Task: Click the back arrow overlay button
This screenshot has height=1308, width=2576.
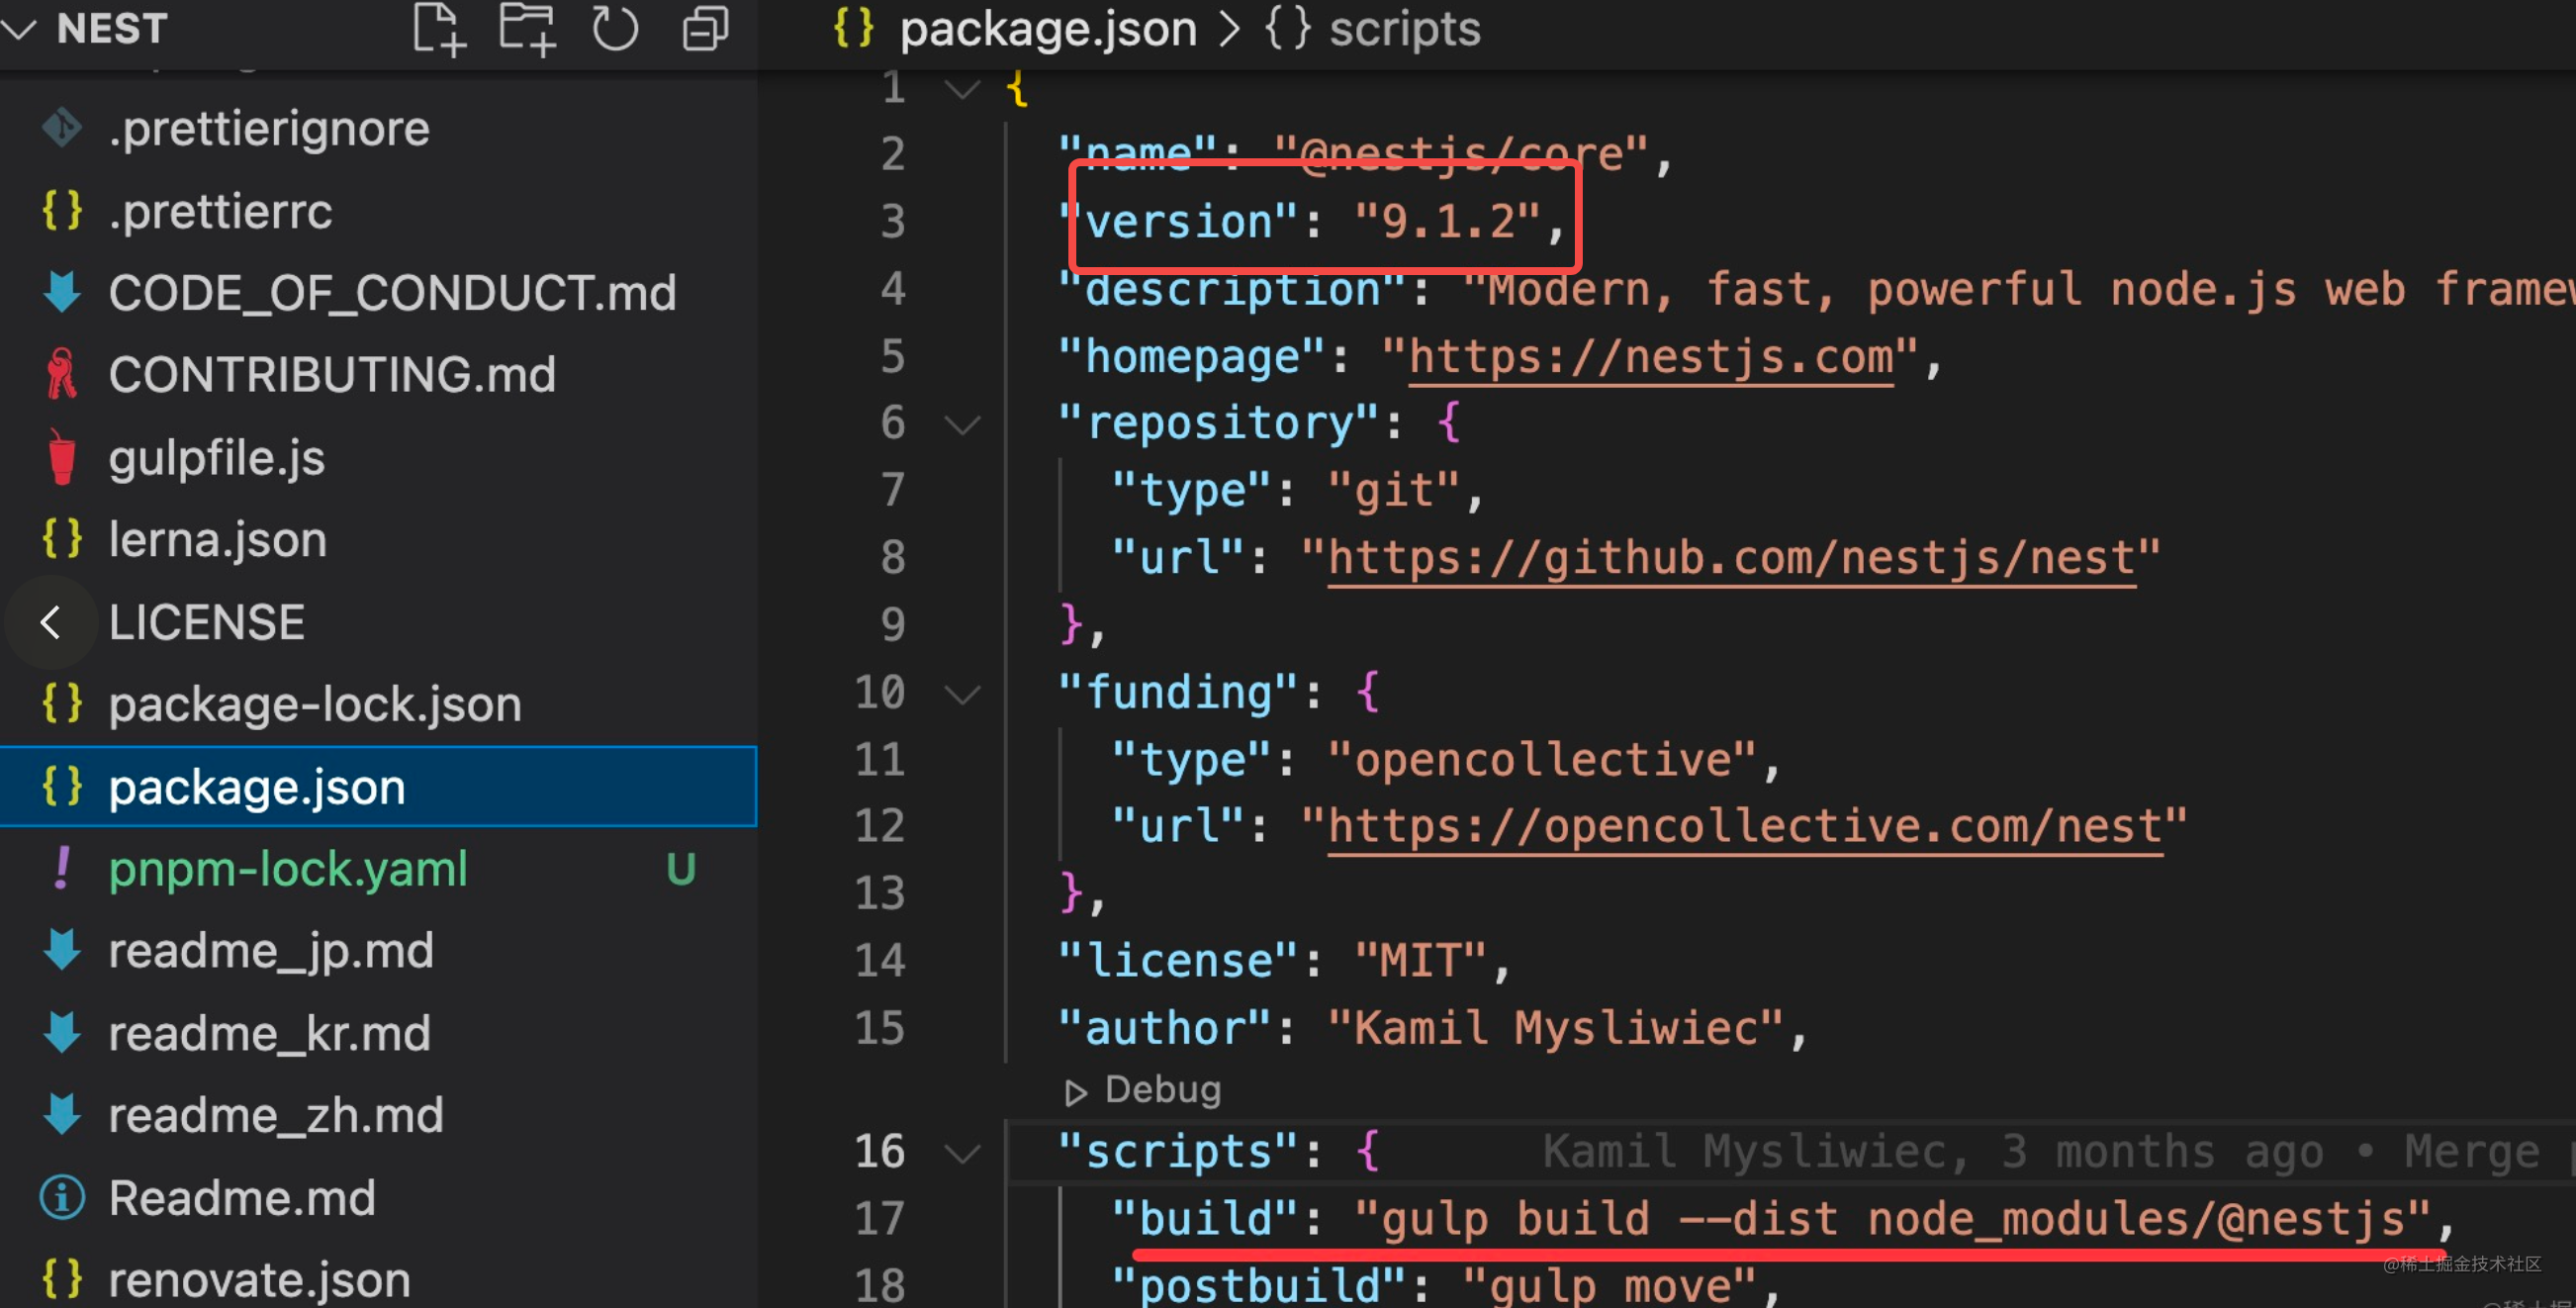Action: (51, 622)
